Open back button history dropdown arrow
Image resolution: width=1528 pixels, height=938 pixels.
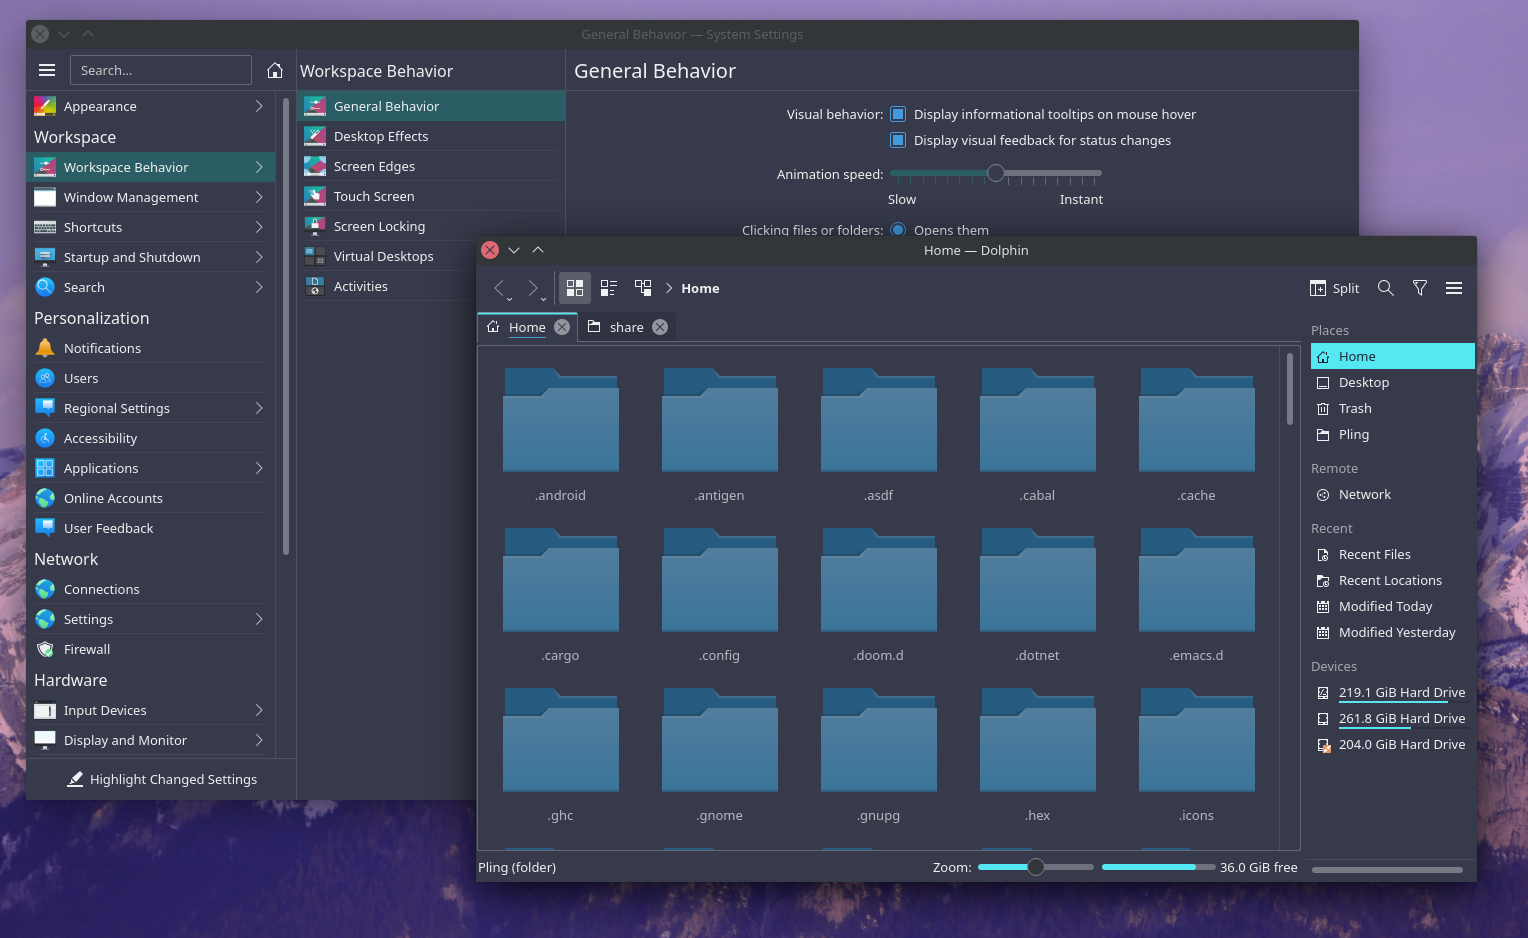coord(509,299)
